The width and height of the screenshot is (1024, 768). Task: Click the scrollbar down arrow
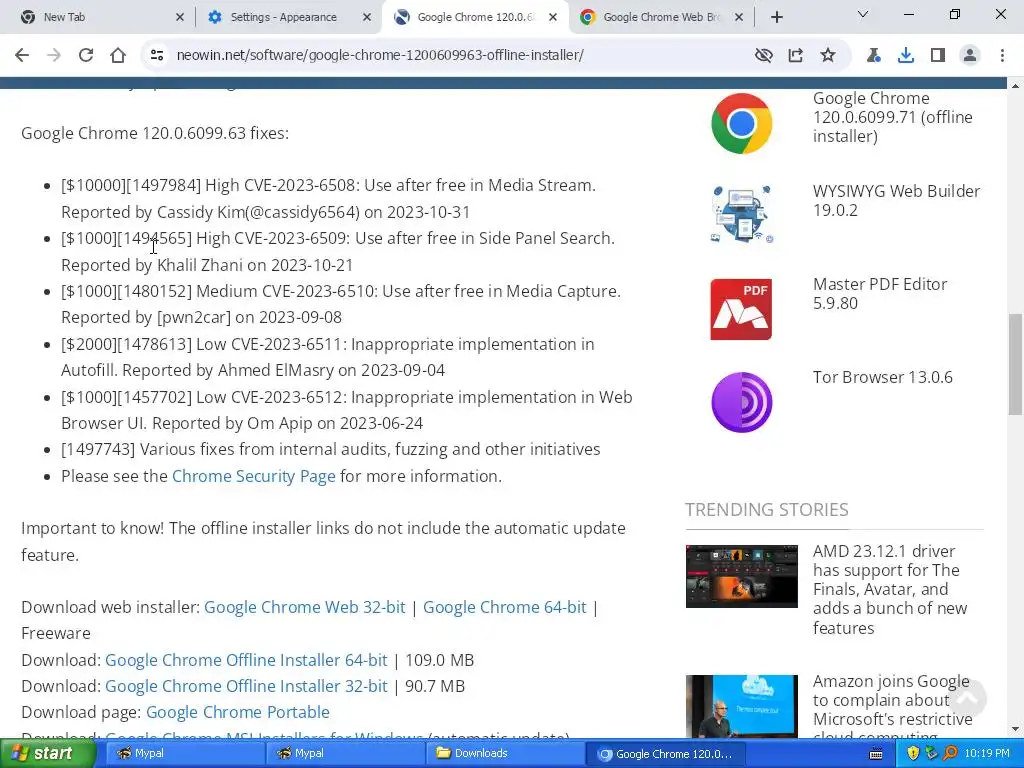(1015, 729)
